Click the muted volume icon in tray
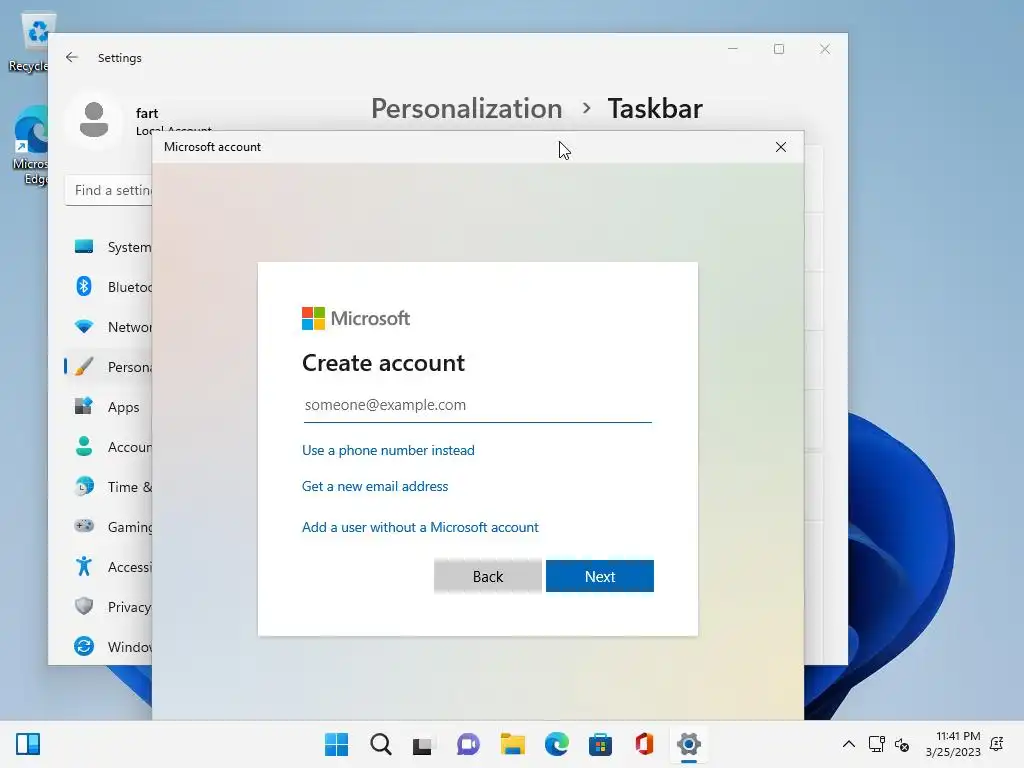The image size is (1024, 768). tap(902, 744)
